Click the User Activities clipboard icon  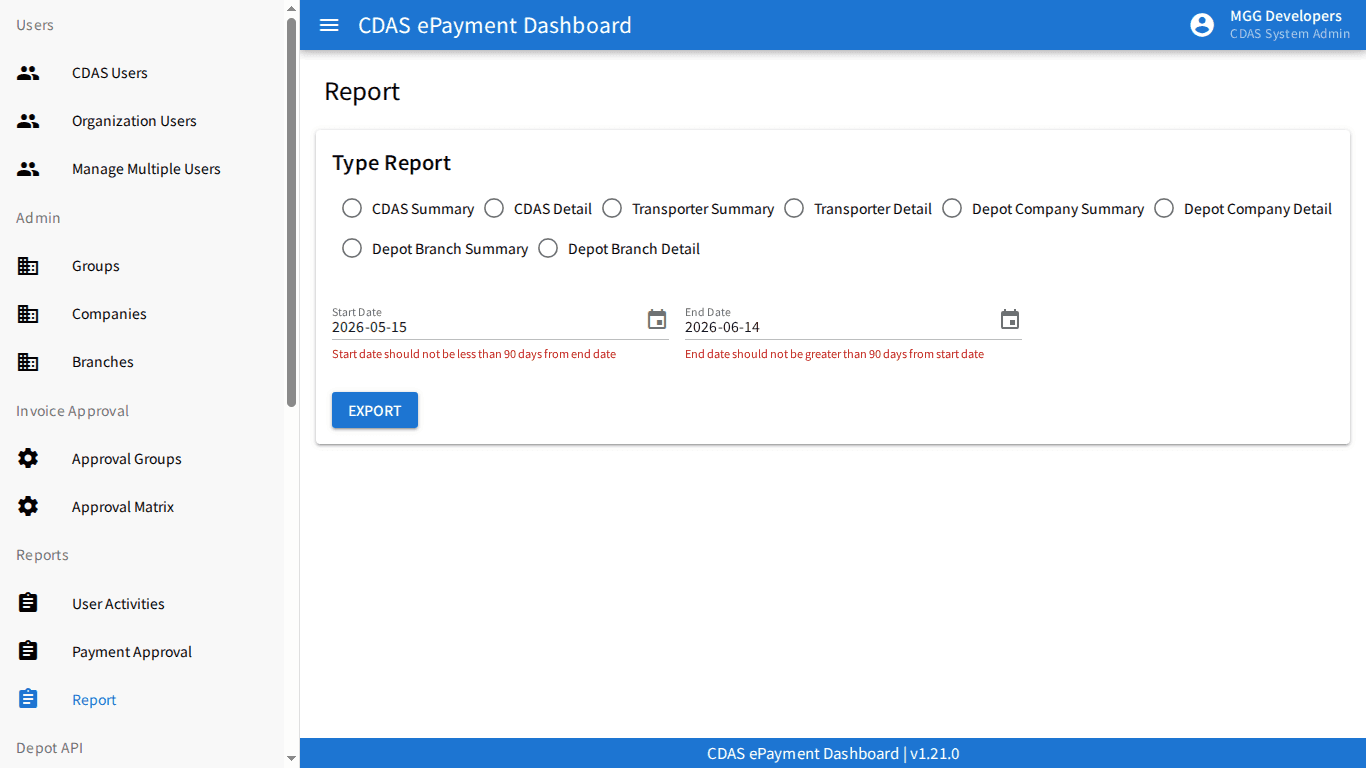(x=28, y=603)
